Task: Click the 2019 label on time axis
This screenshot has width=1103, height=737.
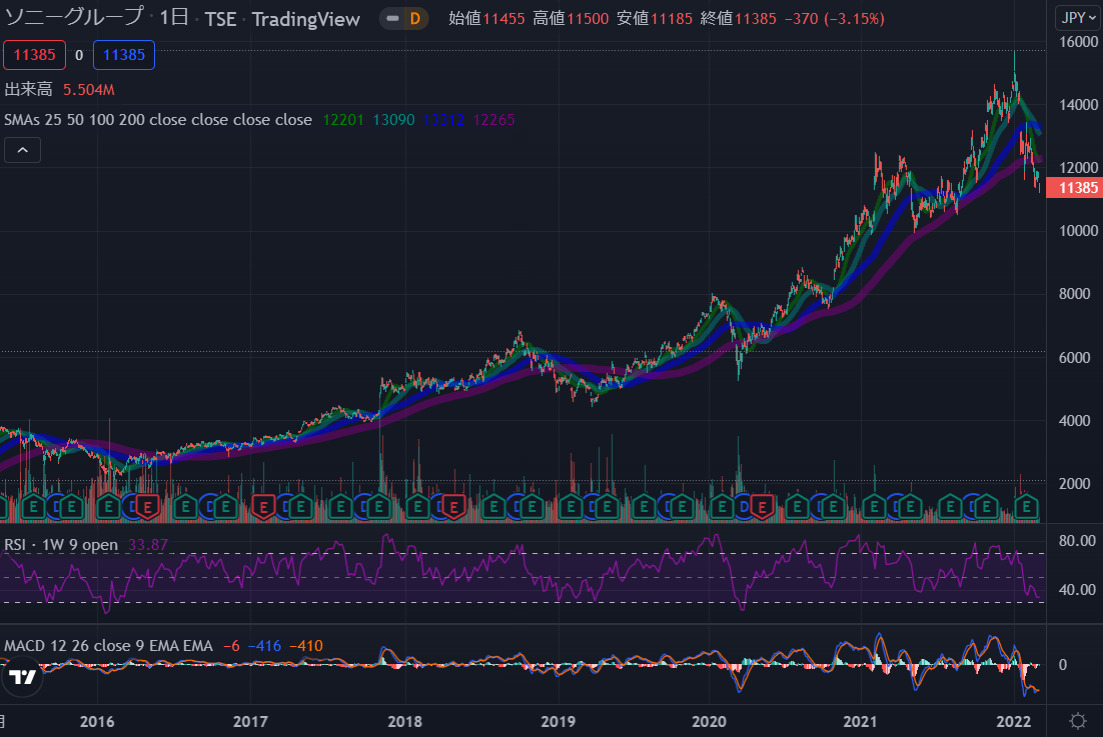Action: coord(558,722)
